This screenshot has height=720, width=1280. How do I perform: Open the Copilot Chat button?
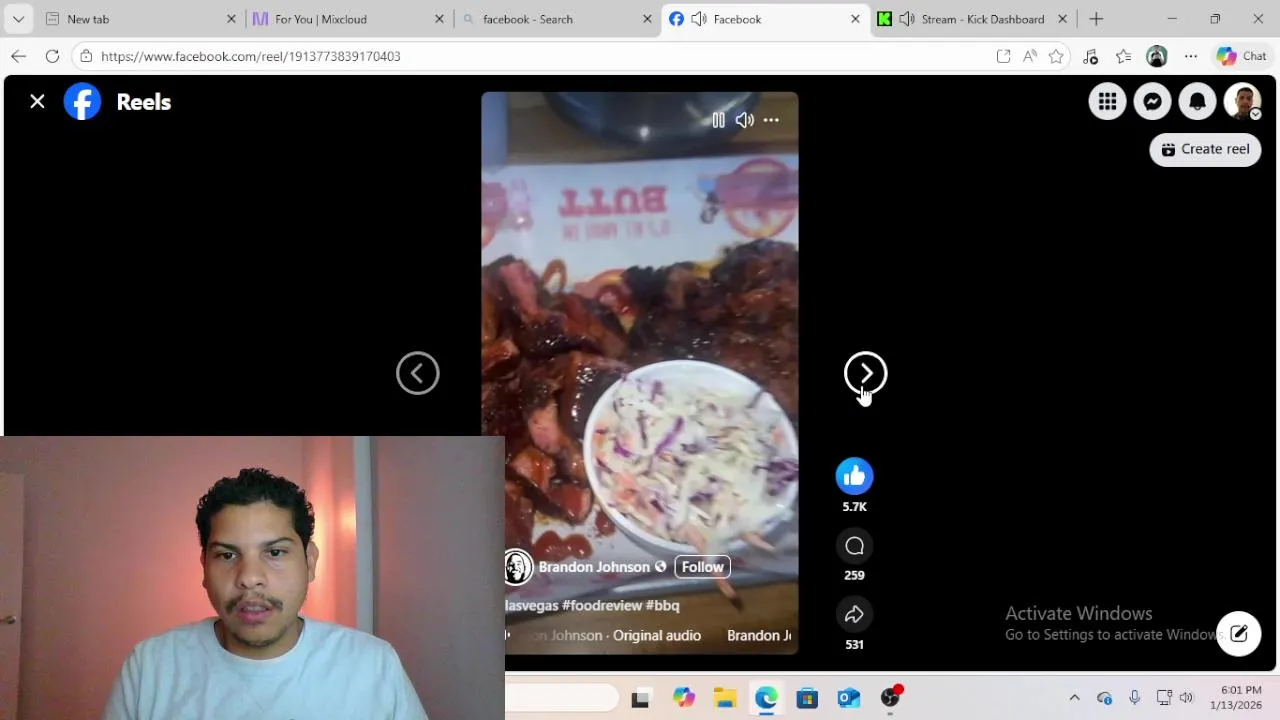tap(1241, 56)
